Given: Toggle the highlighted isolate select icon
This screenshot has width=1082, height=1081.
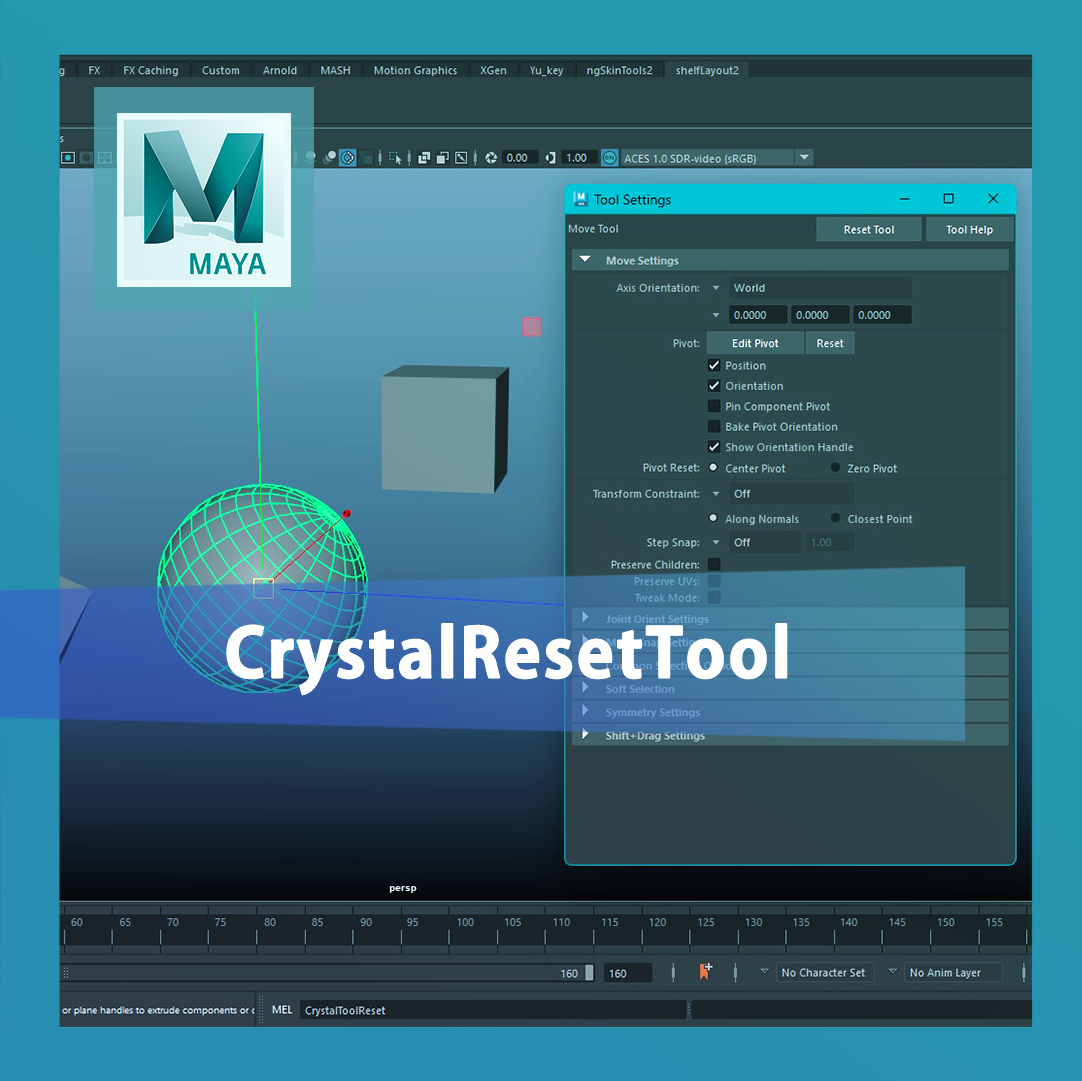Looking at the screenshot, I should tap(348, 158).
